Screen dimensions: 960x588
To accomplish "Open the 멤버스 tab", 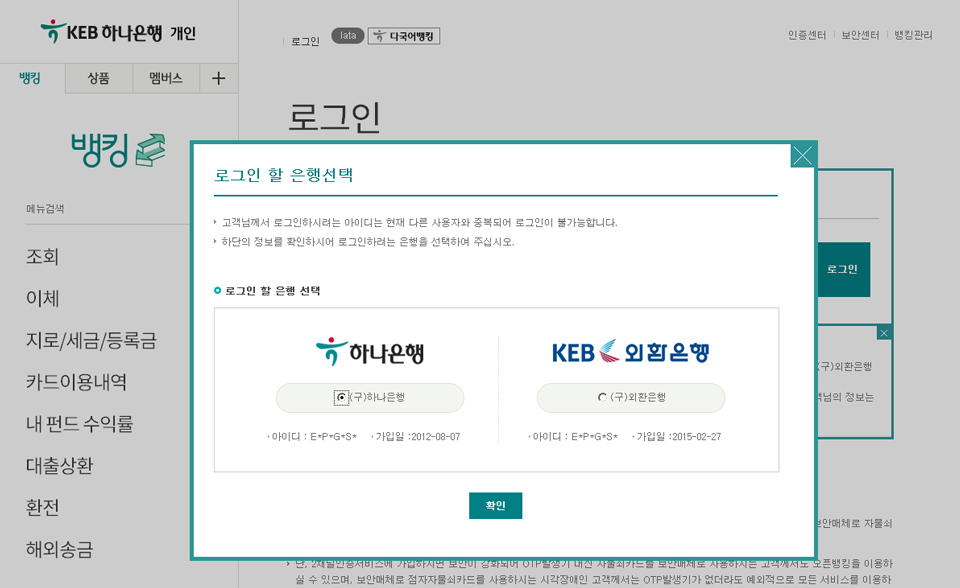I will point(166,78).
